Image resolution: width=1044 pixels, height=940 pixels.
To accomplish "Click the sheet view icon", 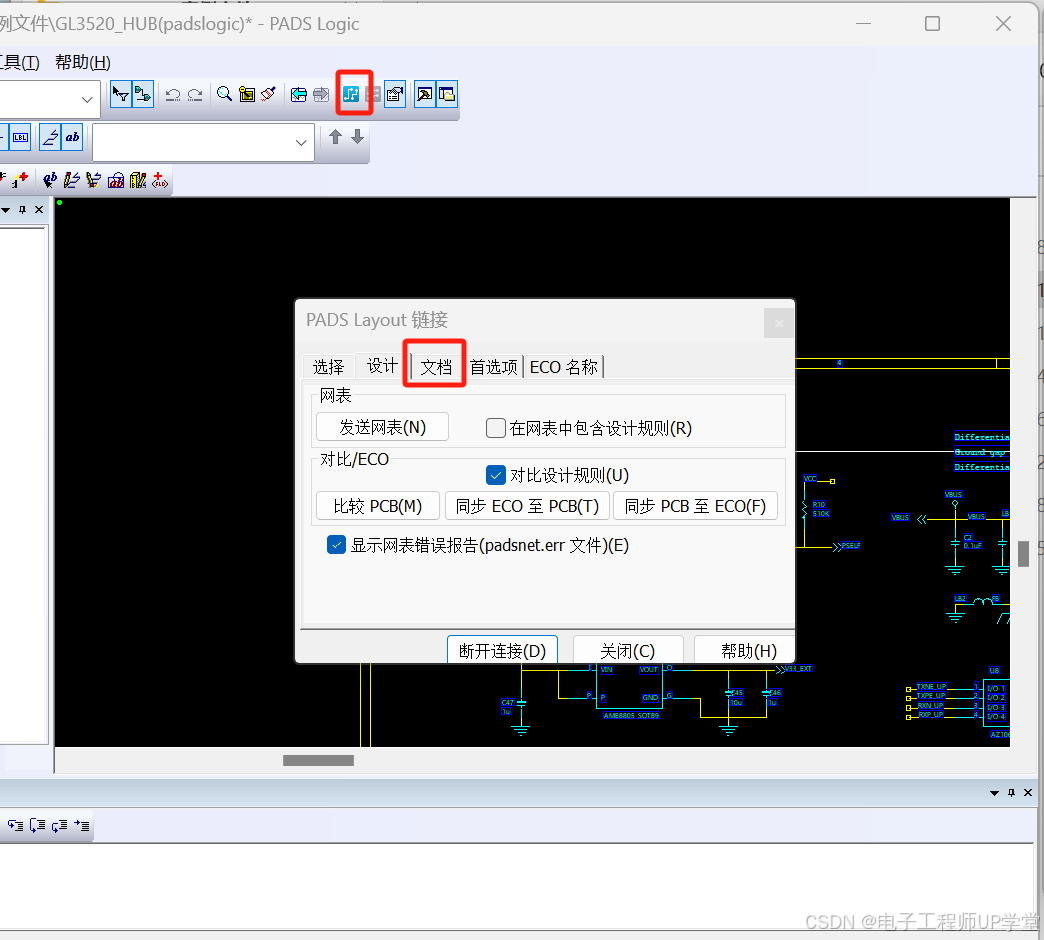I will click(x=247, y=94).
